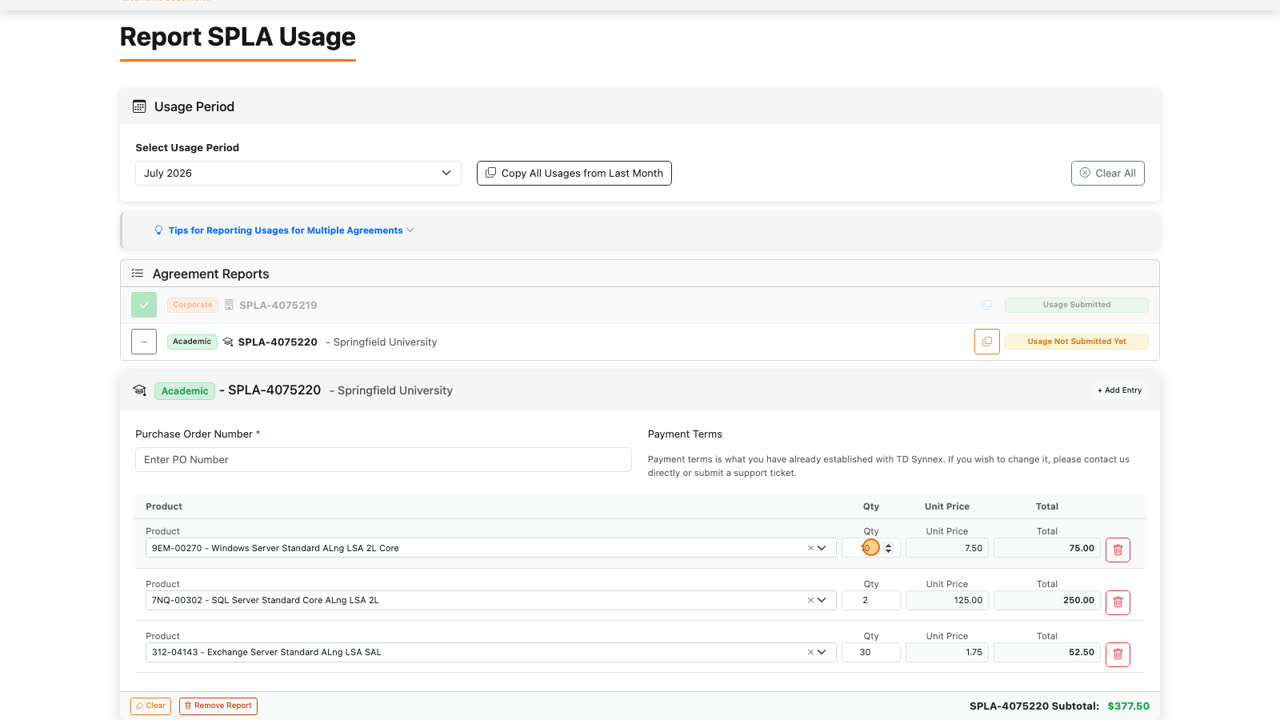Screen dimensions: 1280x720
Task: Click the 7.50 unit price field
Action: [x=947, y=548]
